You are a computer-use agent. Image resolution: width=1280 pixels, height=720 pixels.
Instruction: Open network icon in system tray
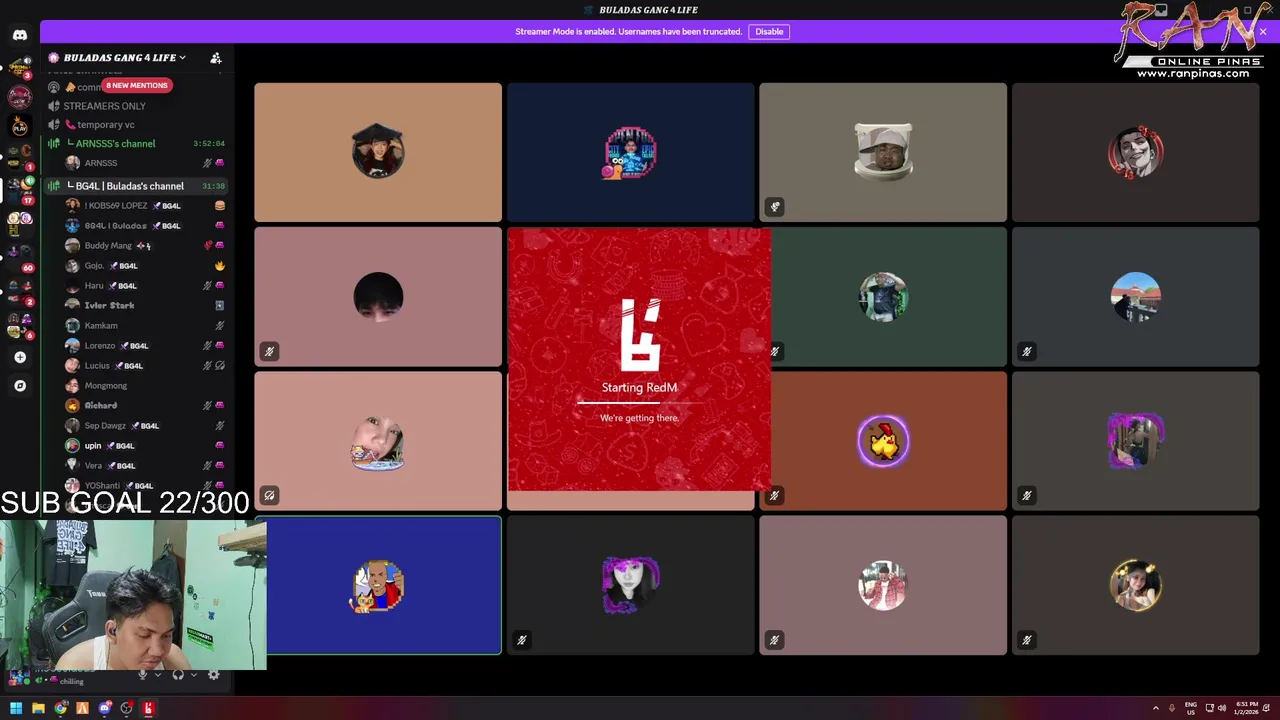click(x=1208, y=708)
